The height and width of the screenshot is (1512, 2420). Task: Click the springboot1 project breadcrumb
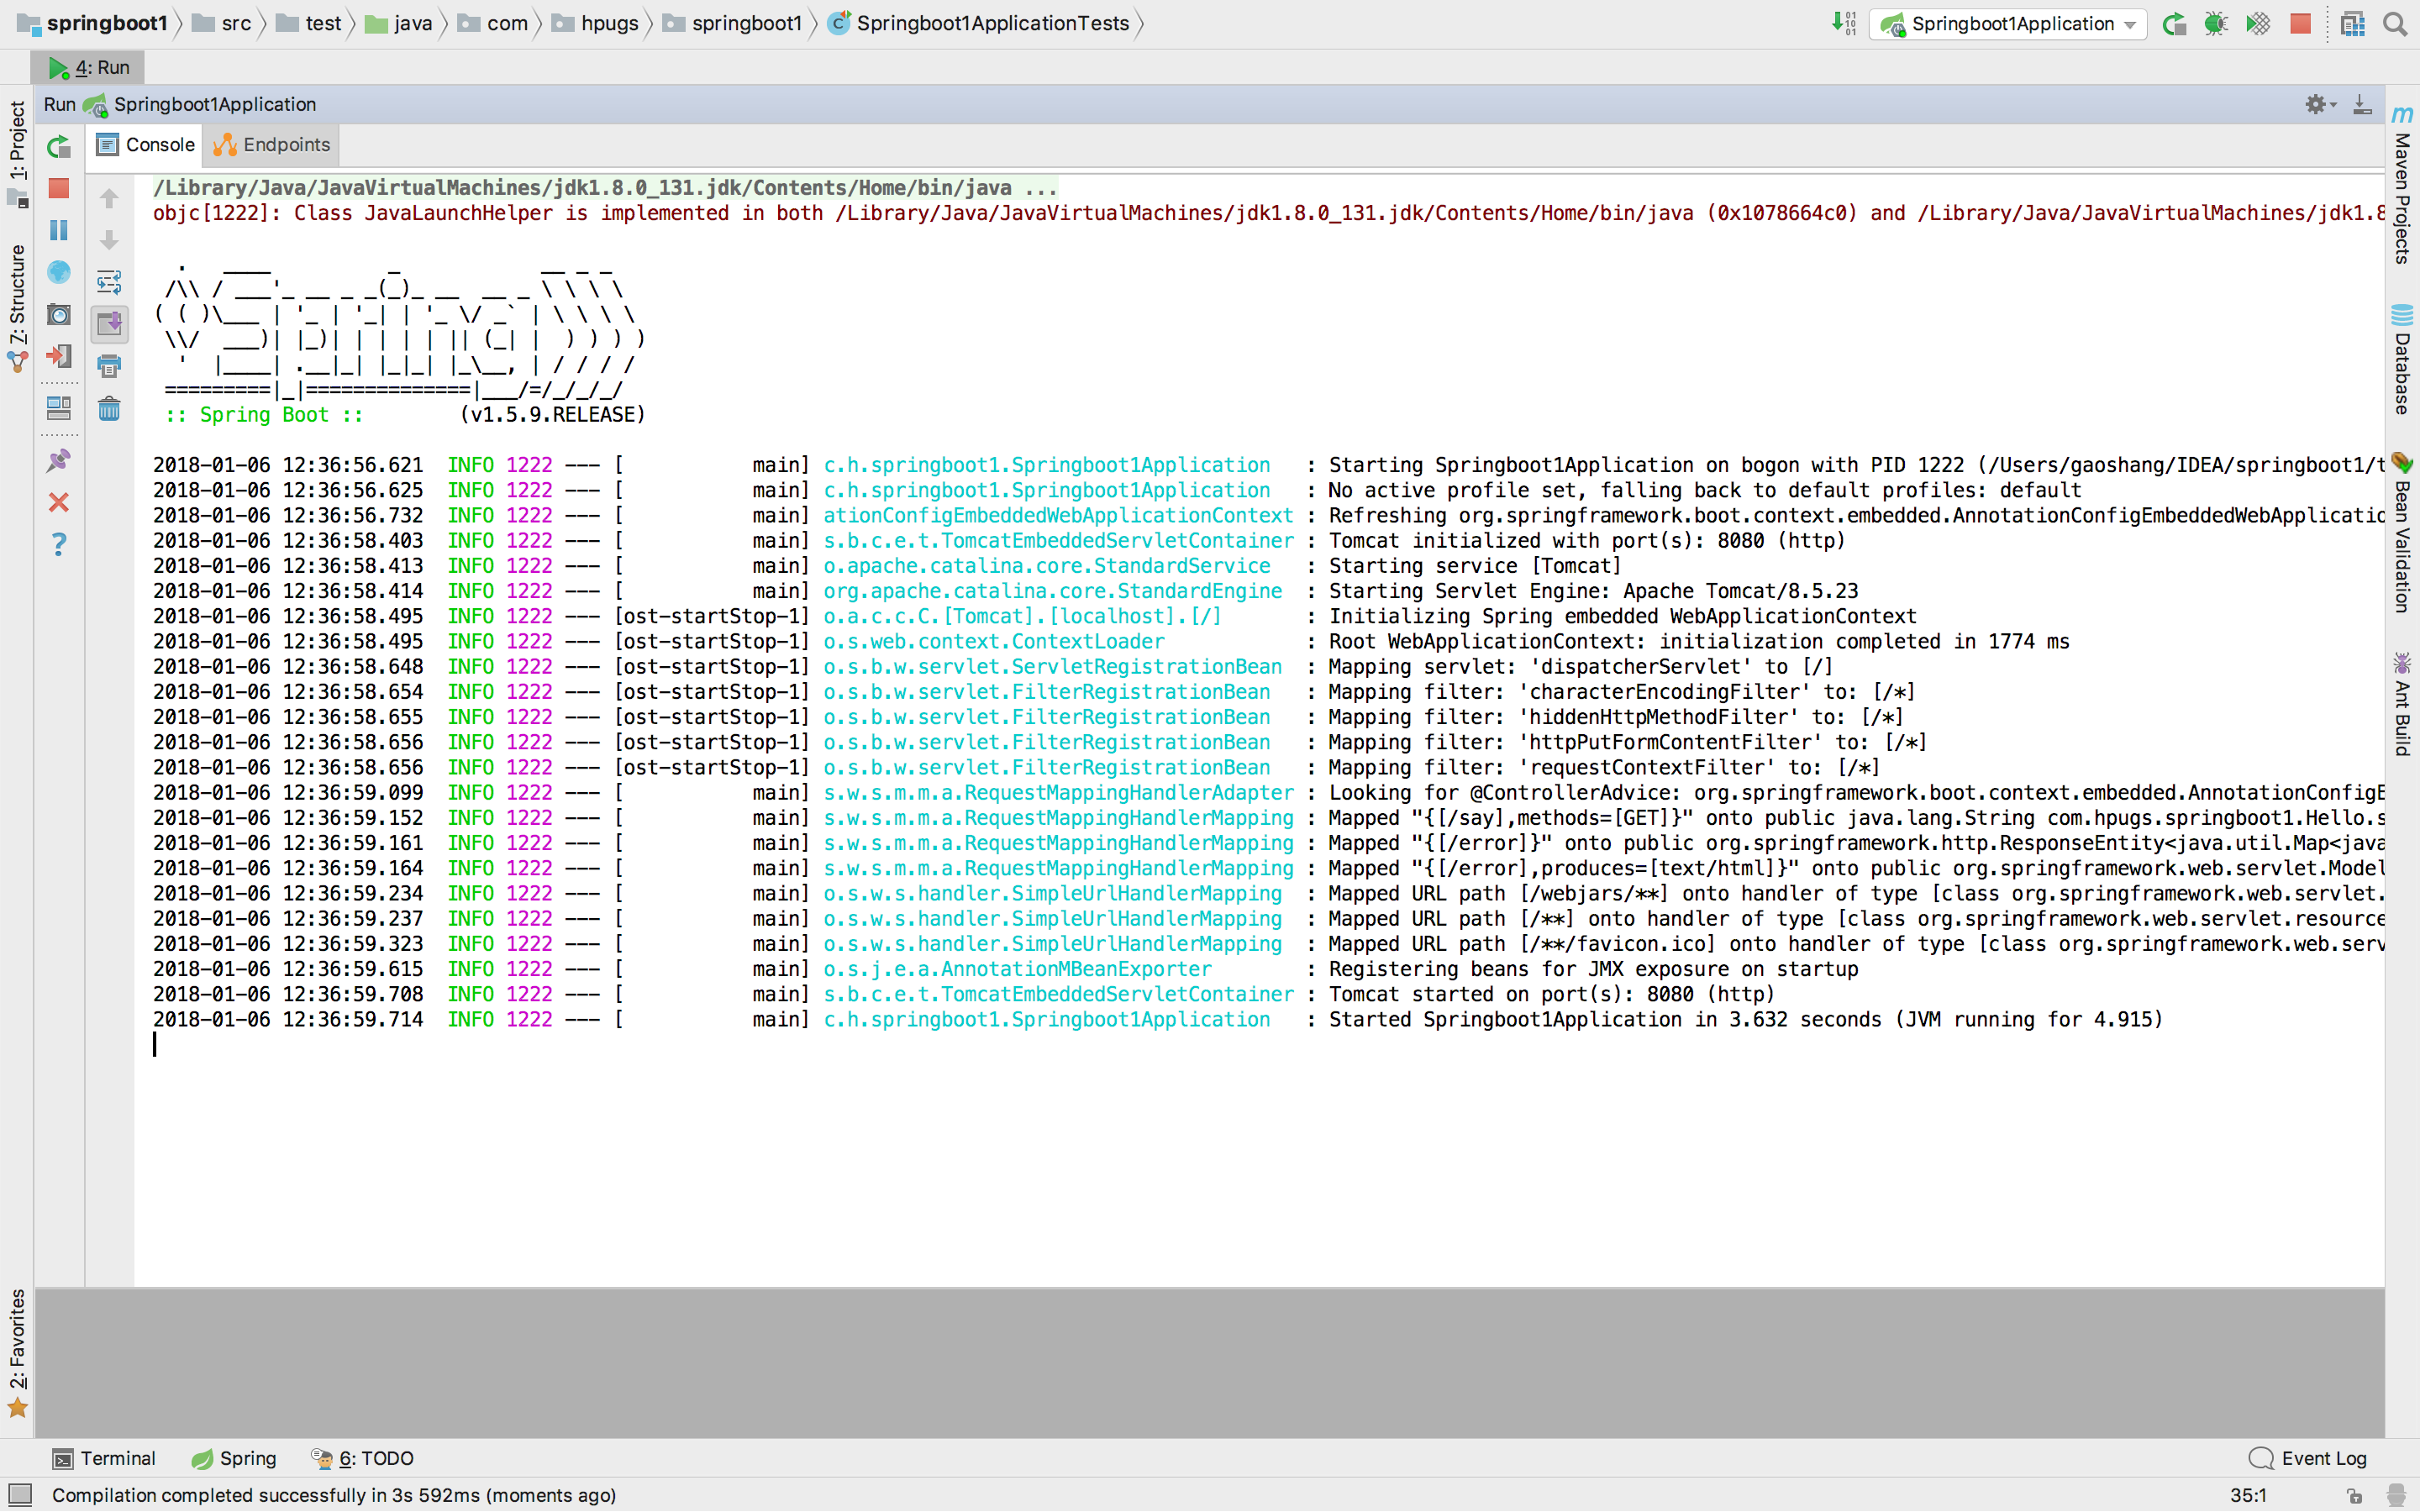click(x=93, y=23)
